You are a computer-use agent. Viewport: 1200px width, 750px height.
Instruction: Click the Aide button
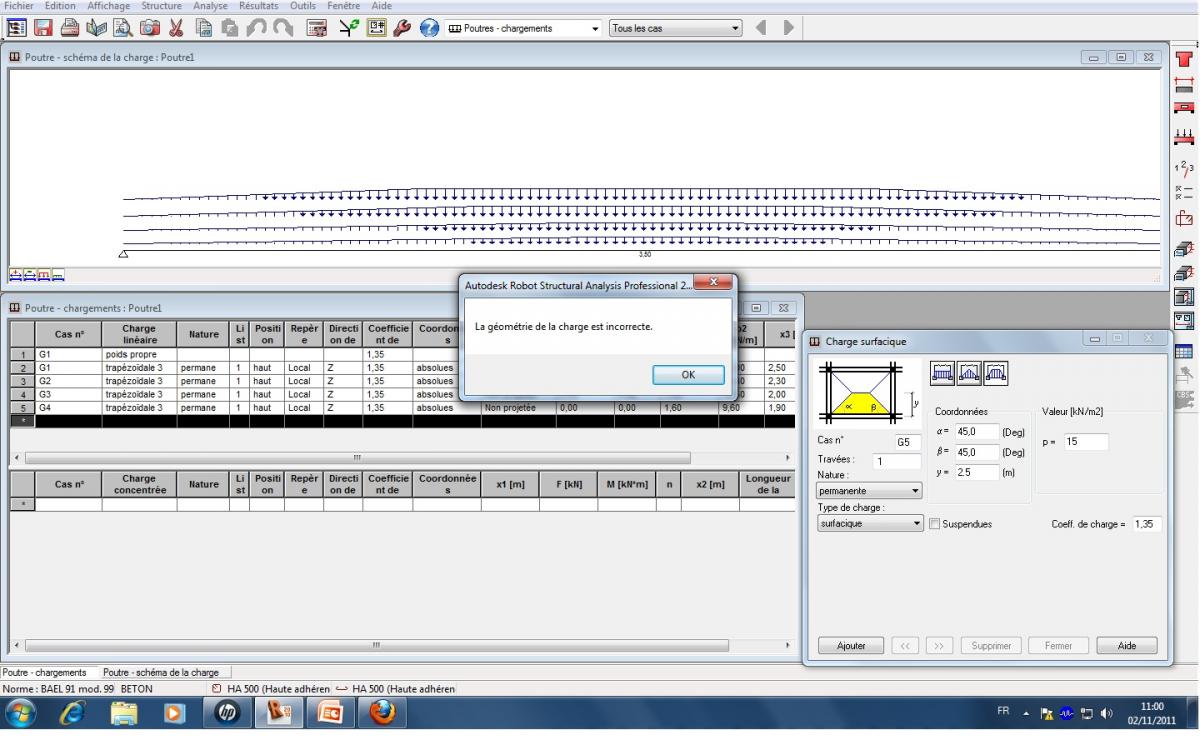[x=1127, y=646]
